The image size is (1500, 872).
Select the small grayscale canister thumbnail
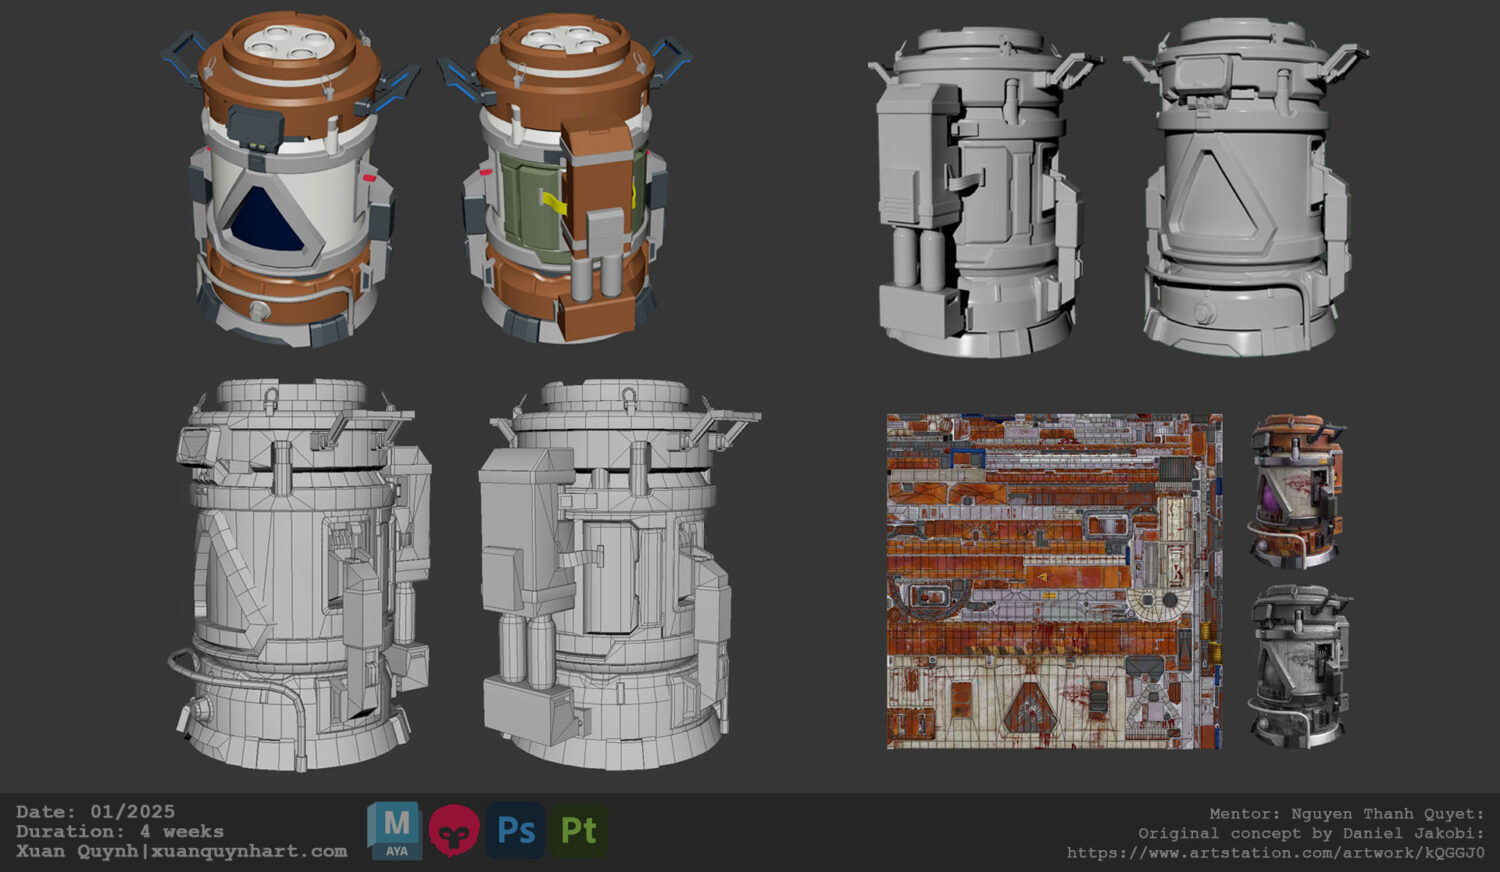(x=1298, y=665)
